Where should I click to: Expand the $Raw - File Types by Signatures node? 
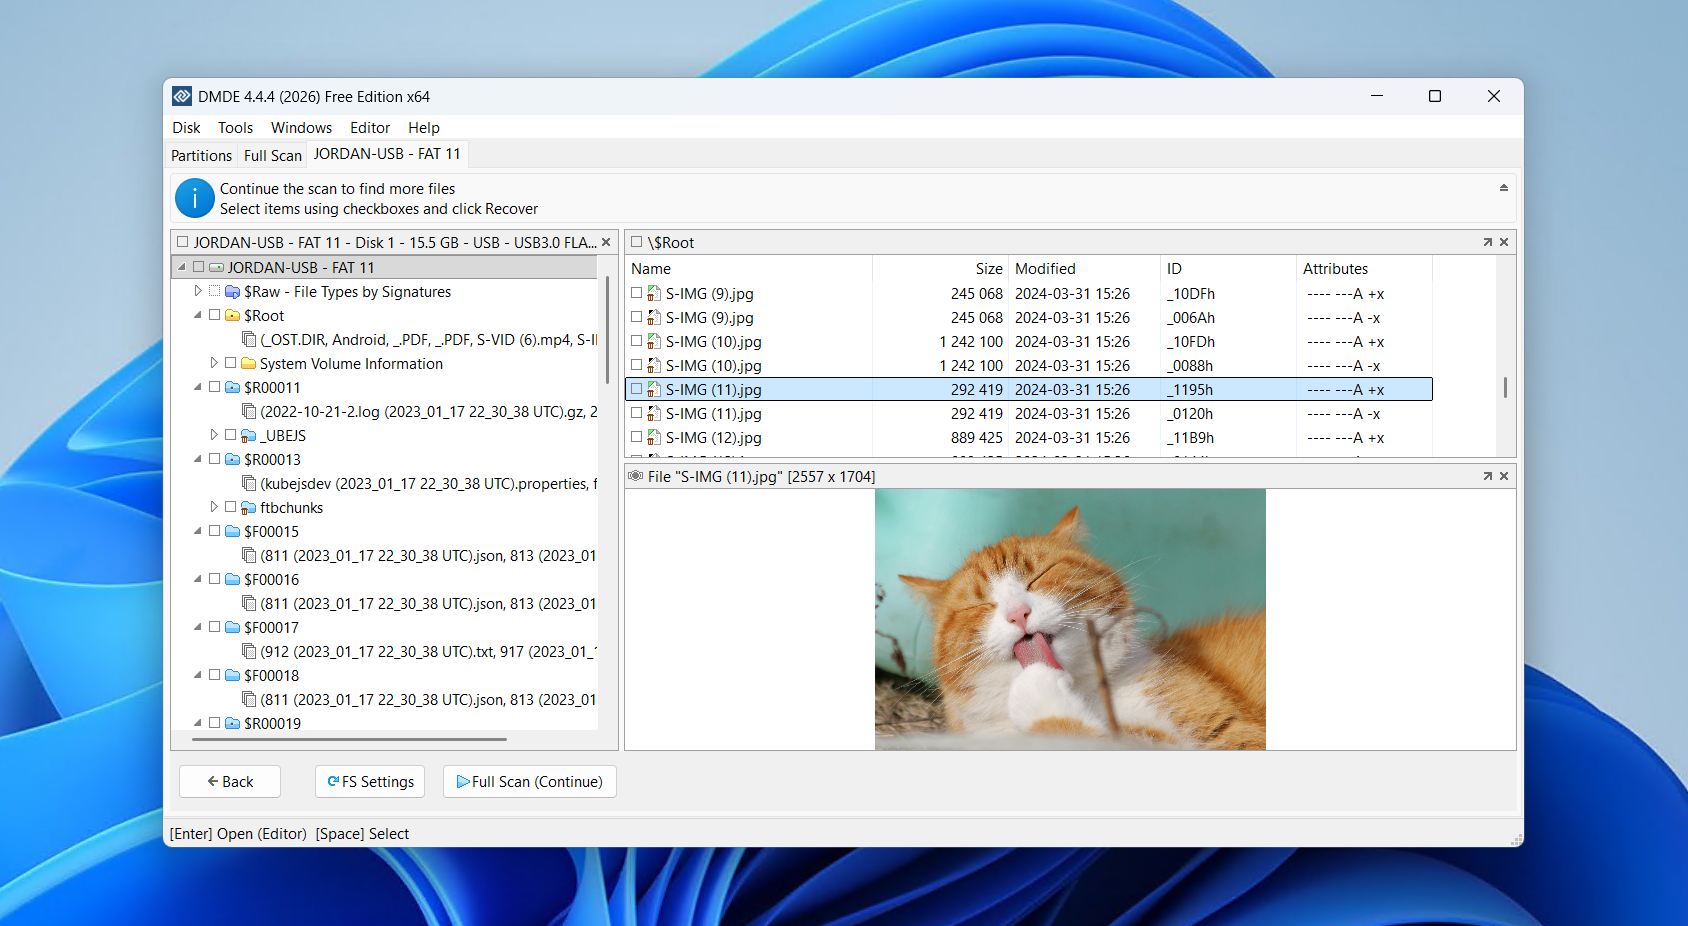point(197,291)
